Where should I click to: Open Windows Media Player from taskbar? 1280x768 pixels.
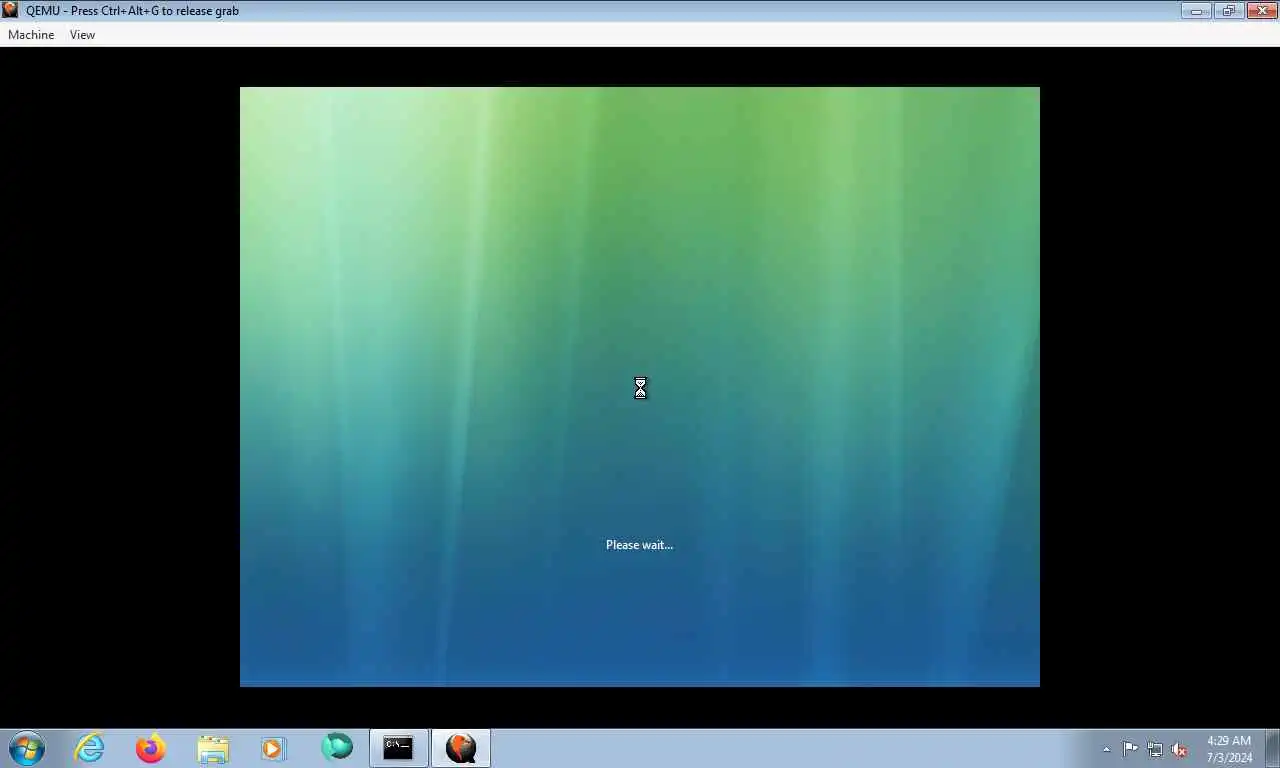coord(274,748)
